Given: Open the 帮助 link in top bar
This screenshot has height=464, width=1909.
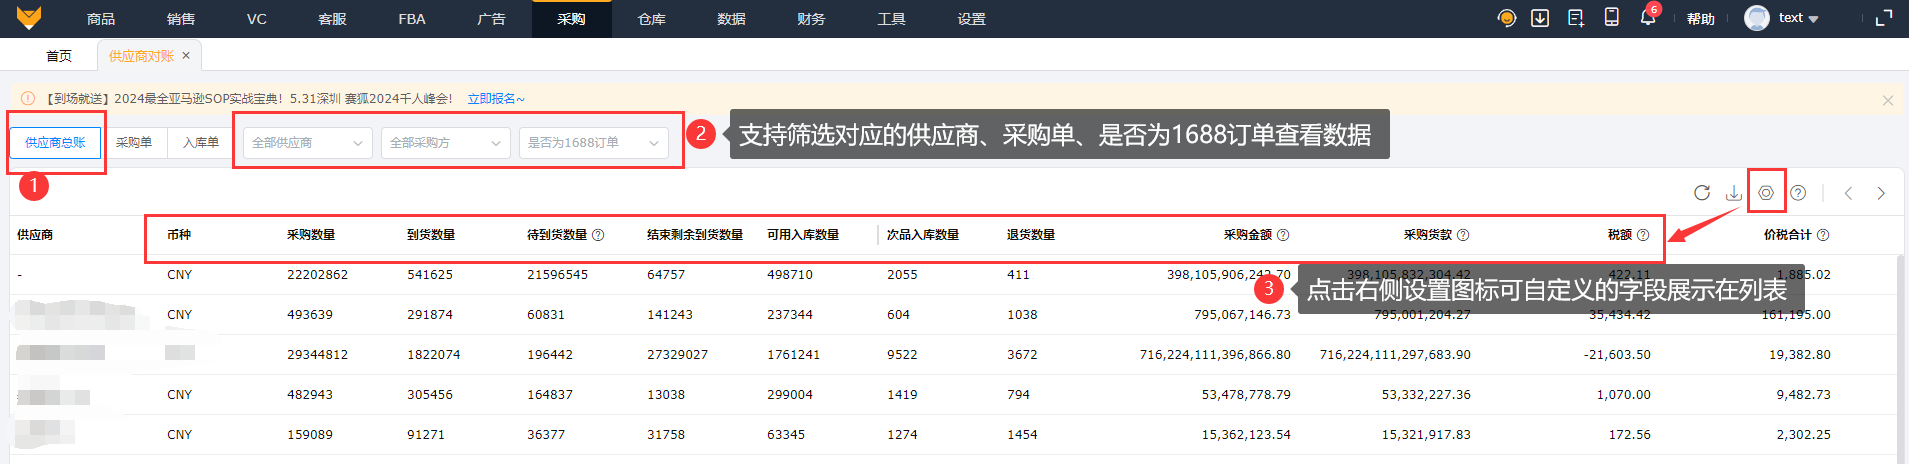Looking at the screenshot, I should (x=1701, y=19).
